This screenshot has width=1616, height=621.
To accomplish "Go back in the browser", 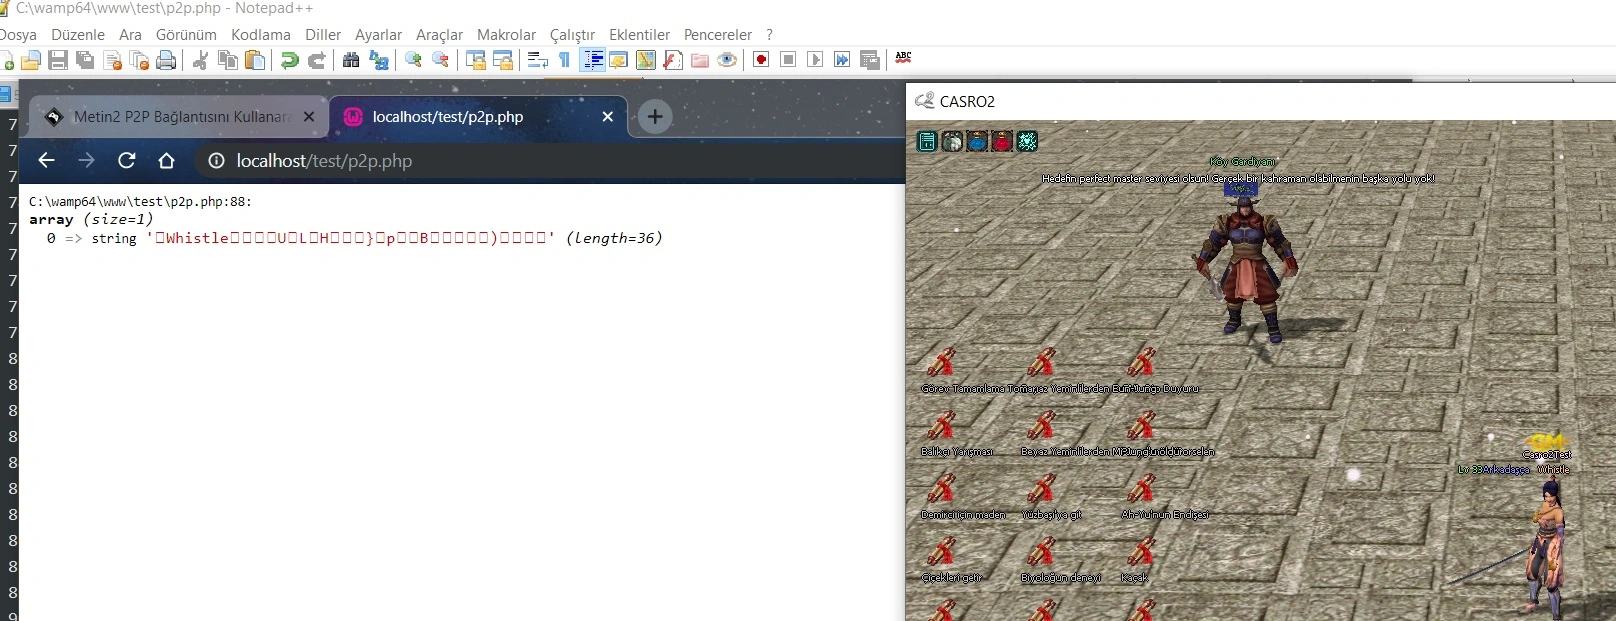I will tap(46, 161).
